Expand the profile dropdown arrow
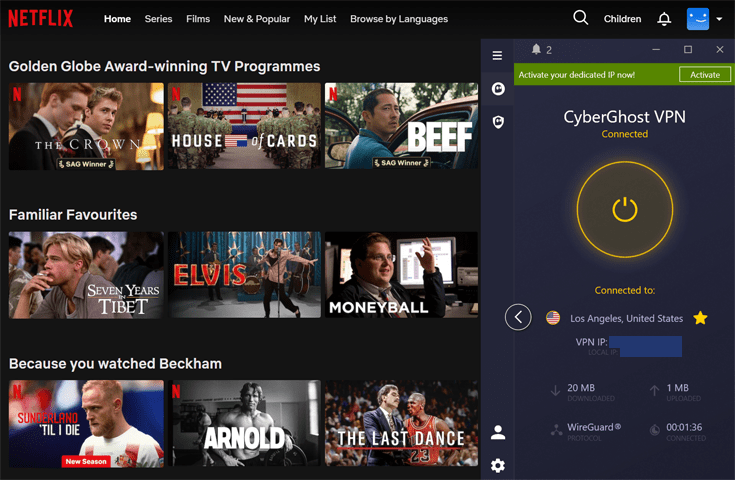Viewport: 735px width, 480px height. click(x=719, y=19)
